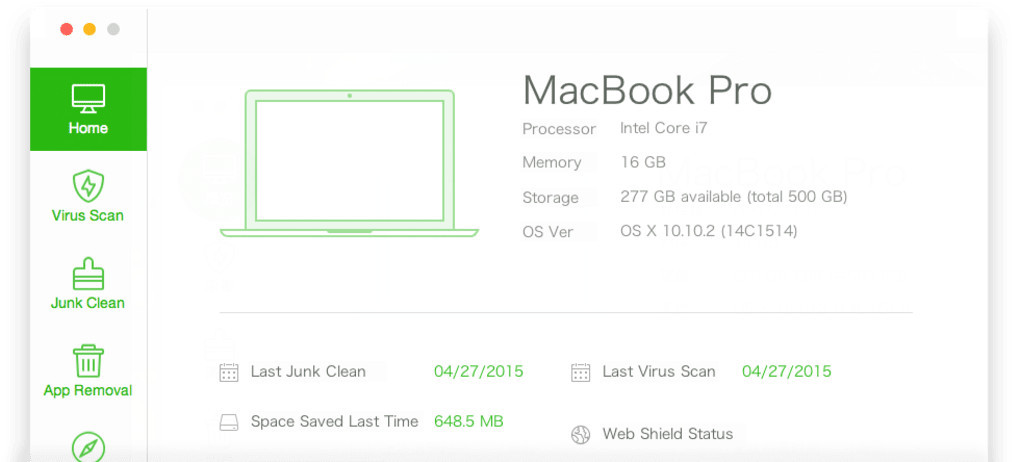Select the Junk Clean brush icon
This screenshot has height=462, width=1020.
pos(88,274)
